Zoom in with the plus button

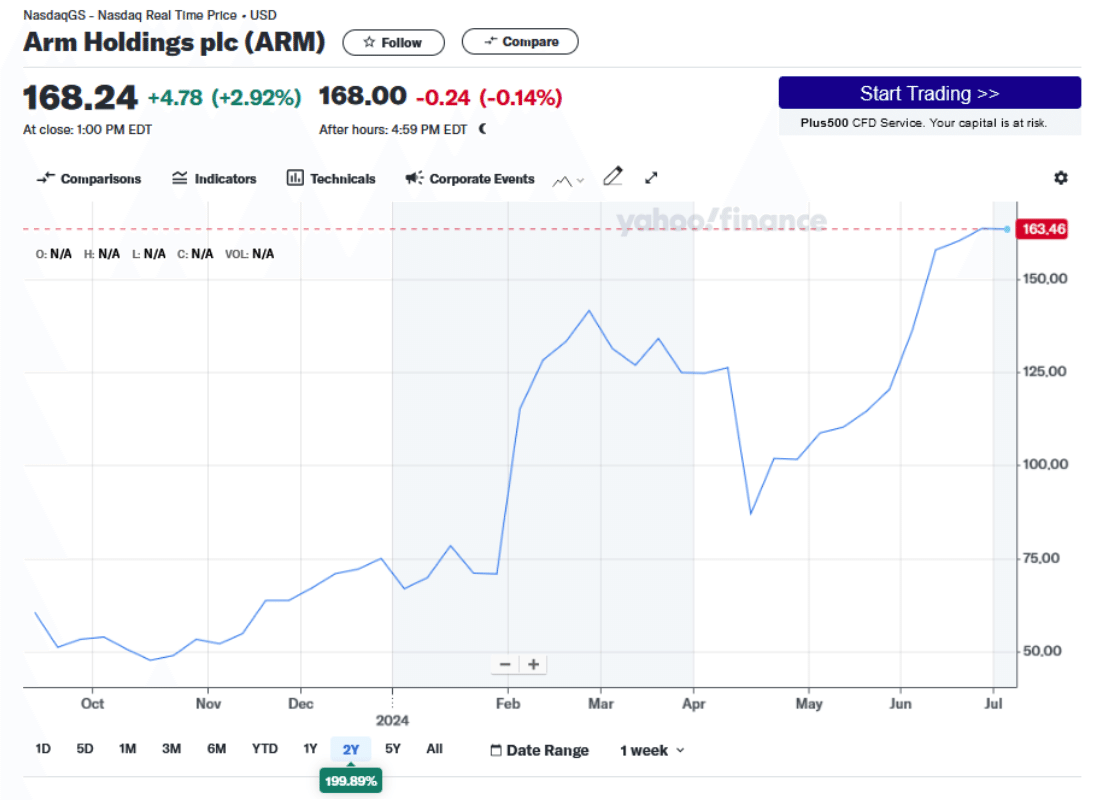[x=534, y=664]
